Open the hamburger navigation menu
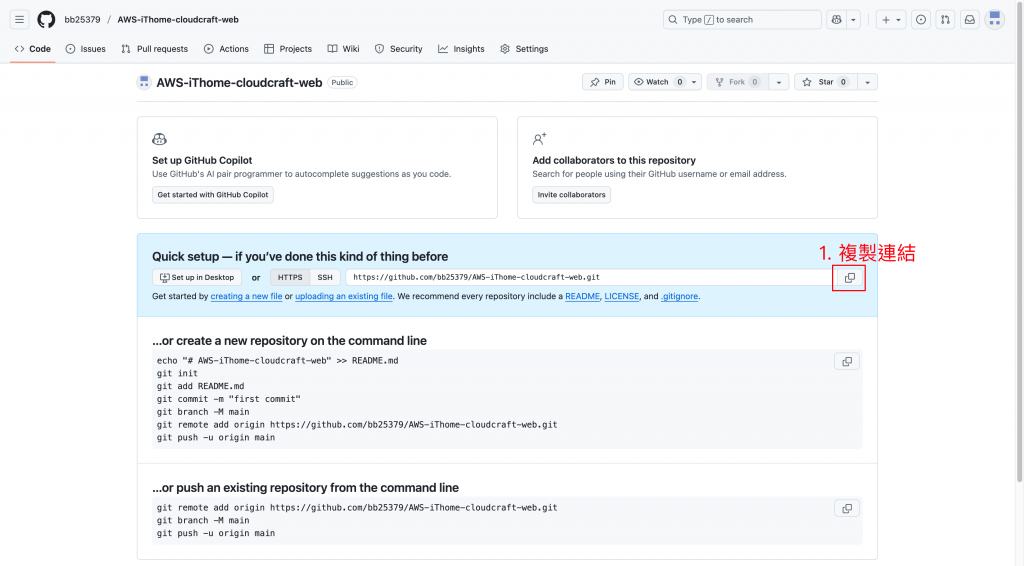This screenshot has width=1024, height=566. pos(19,19)
